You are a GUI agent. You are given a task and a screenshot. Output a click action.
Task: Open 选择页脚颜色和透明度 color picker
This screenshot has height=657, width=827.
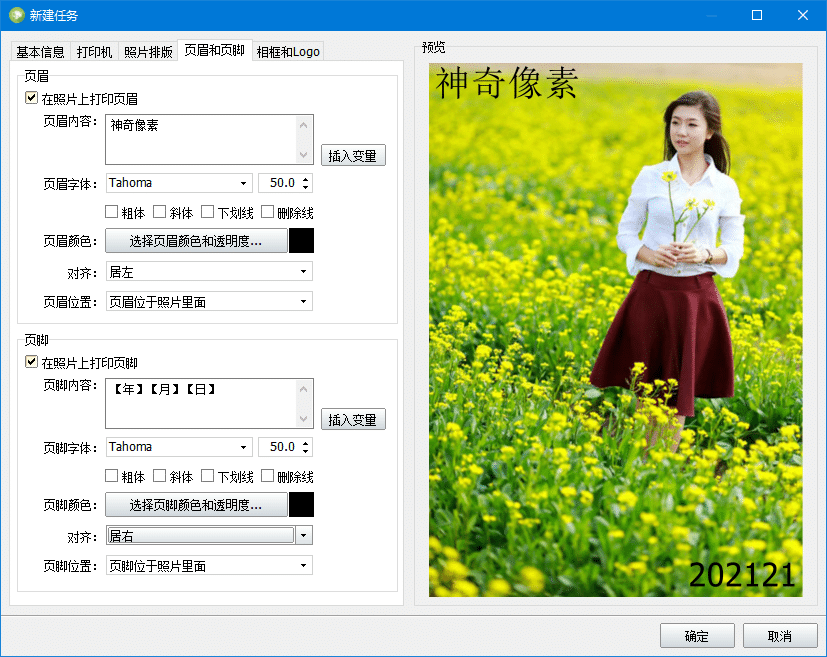(x=197, y=505)
